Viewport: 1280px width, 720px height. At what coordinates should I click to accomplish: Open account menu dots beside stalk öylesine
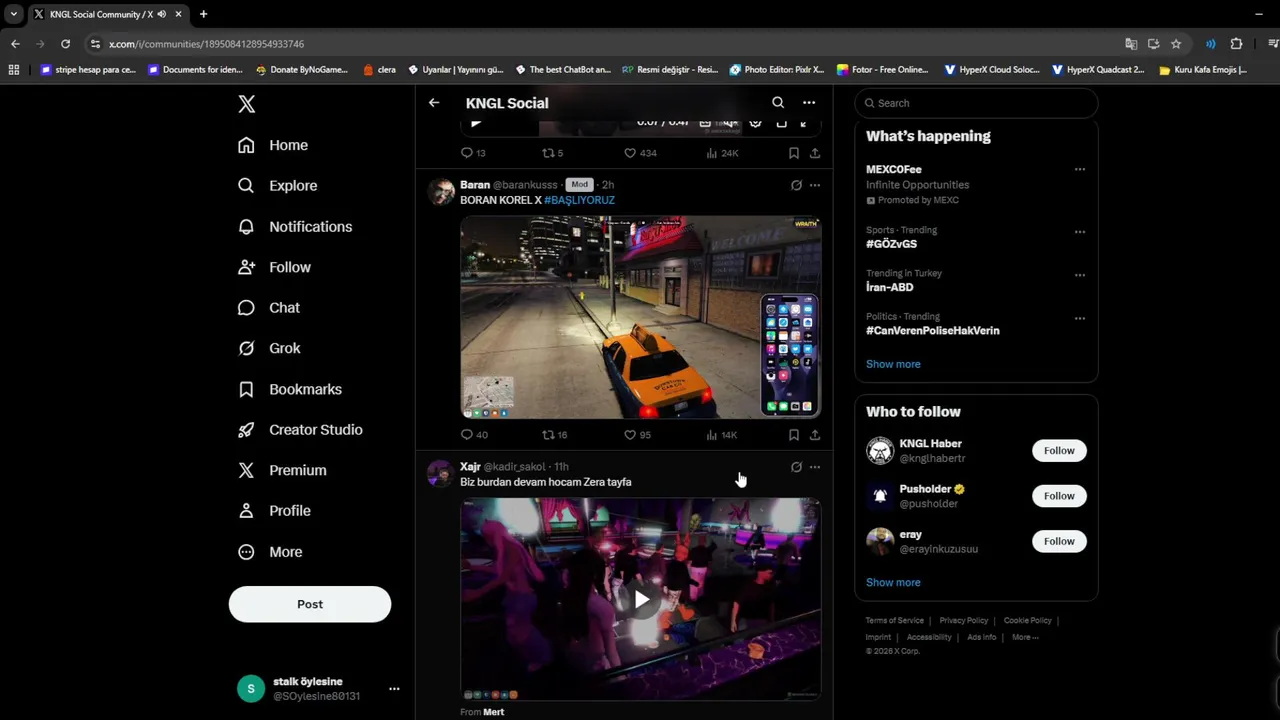coord(394,689)
